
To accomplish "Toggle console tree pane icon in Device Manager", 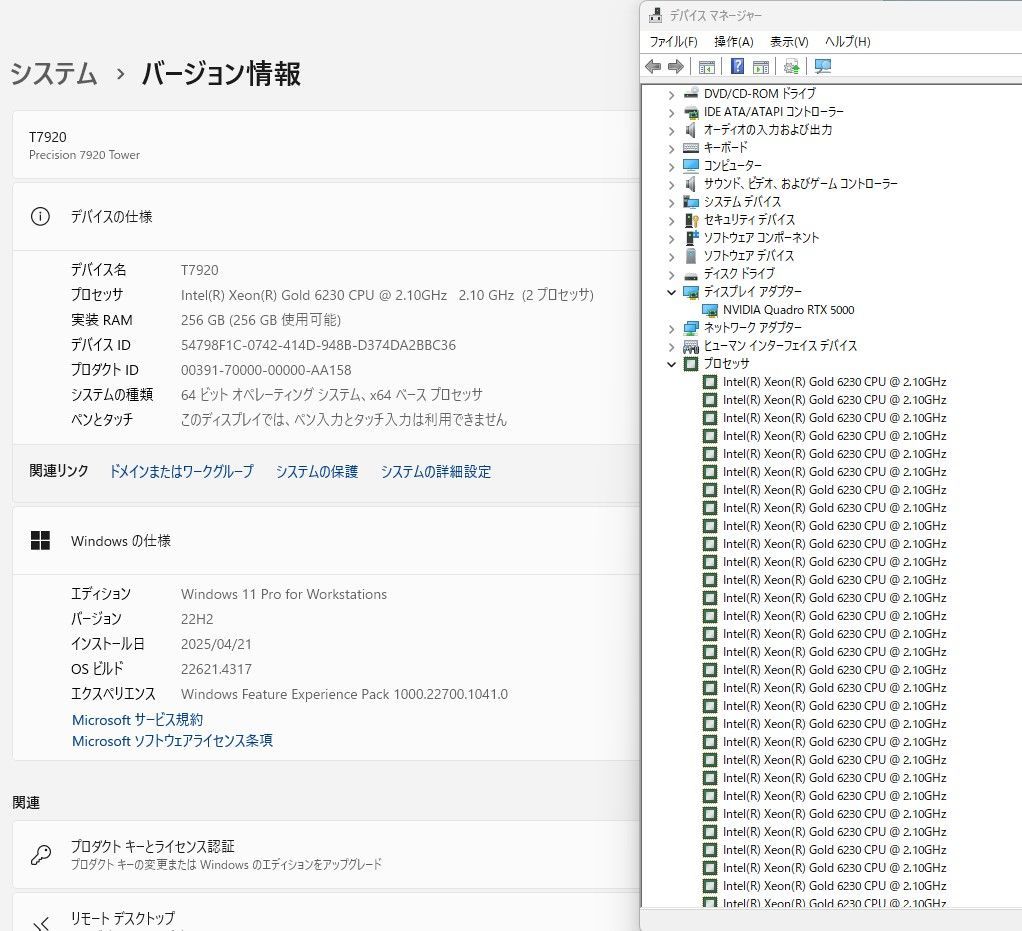I will 707,66.
